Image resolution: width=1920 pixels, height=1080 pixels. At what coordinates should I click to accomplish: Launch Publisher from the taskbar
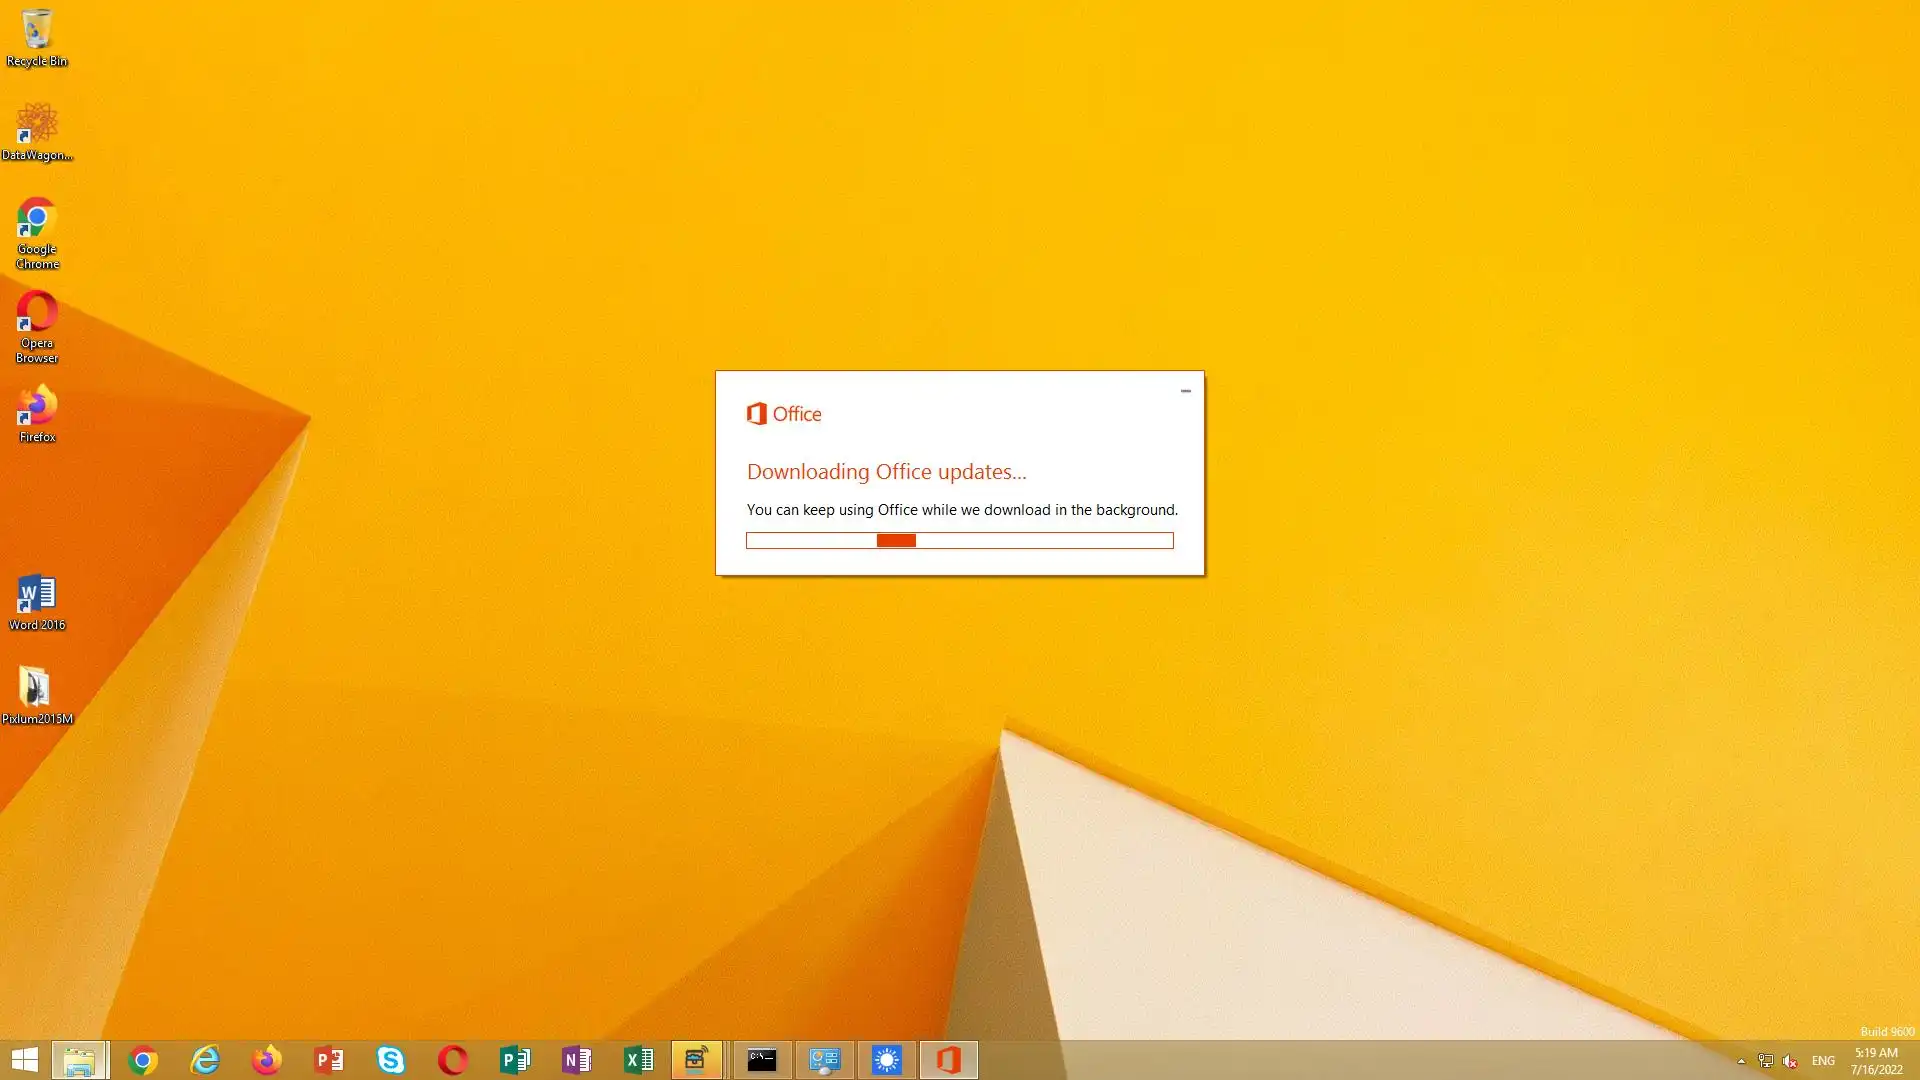(515, 1060)
